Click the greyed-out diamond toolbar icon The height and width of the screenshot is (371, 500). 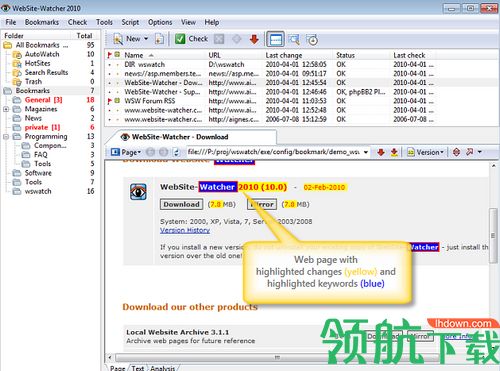point(237,39)
